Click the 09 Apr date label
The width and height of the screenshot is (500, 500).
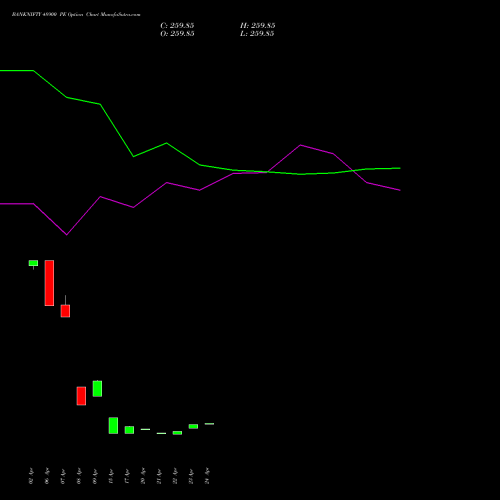[x=95, y=476]
